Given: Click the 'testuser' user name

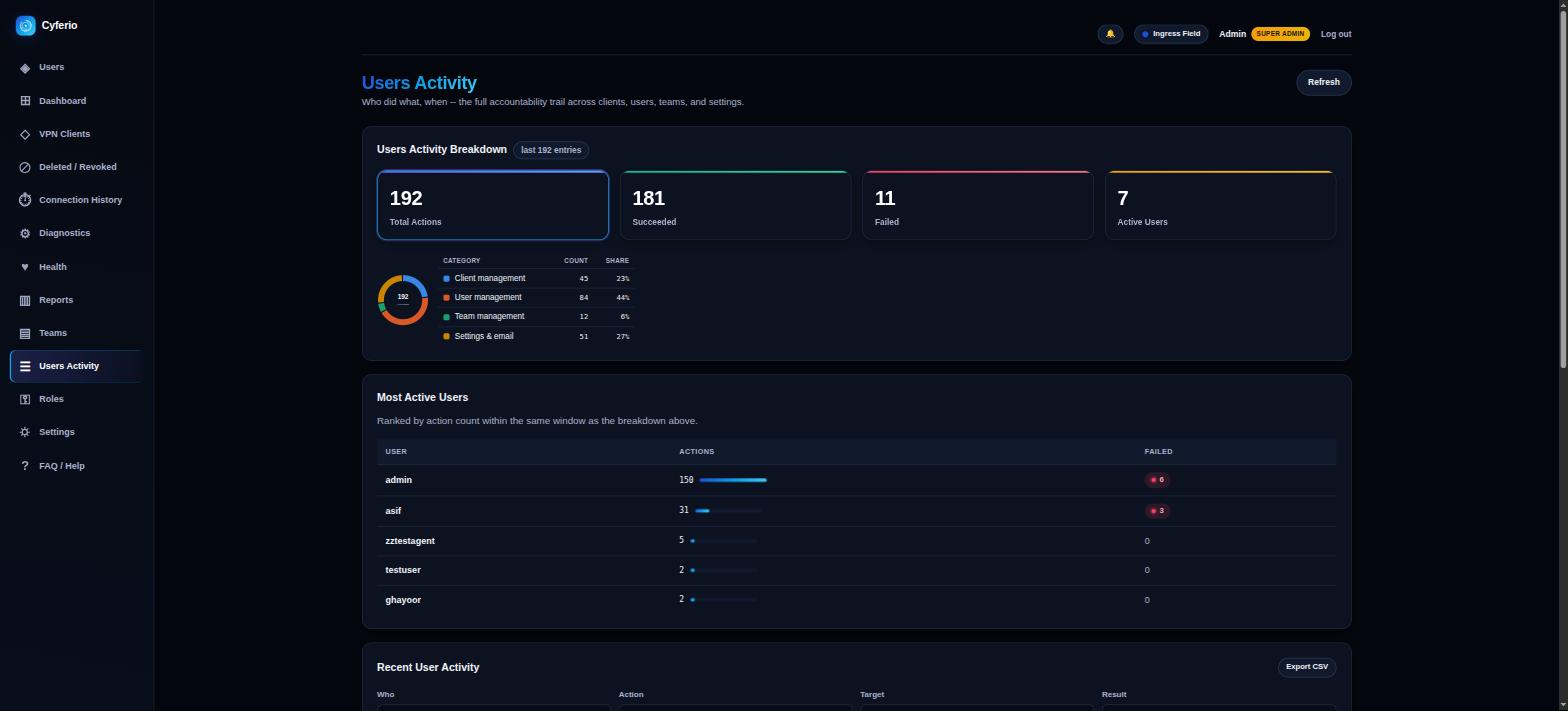Looking at the screenshot, I should [x=403, y=570].
